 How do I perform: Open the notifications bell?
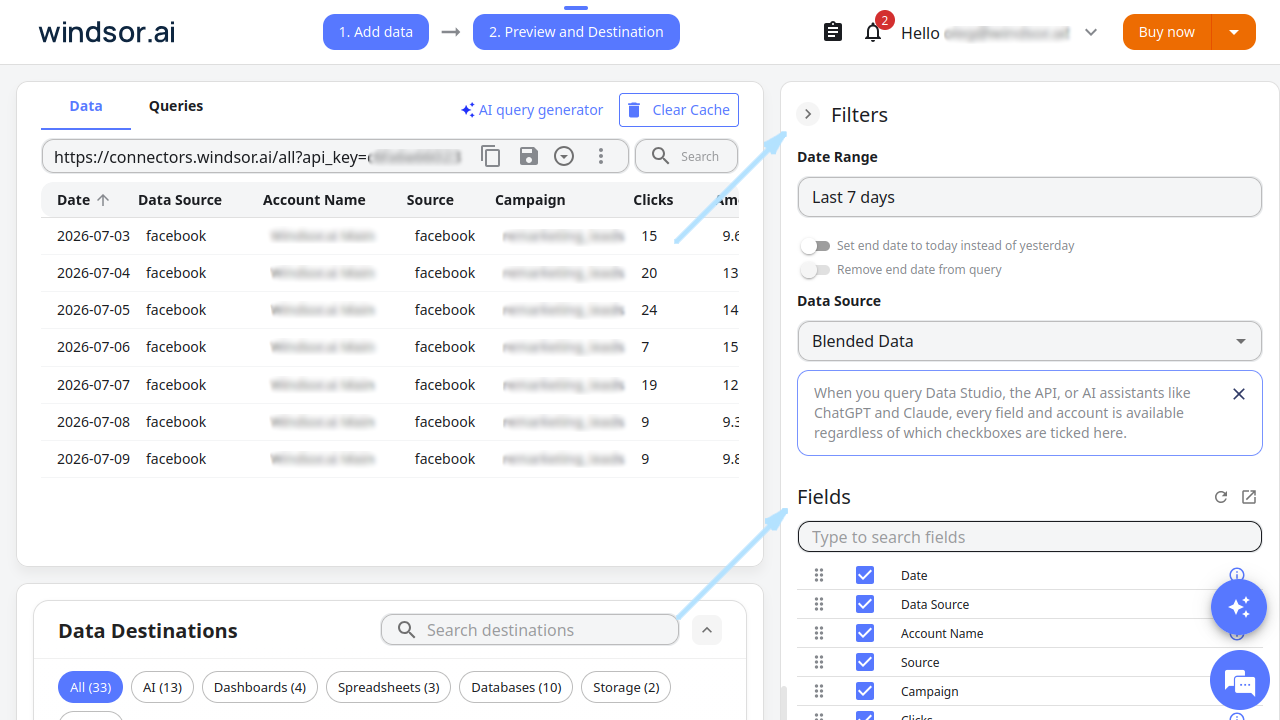[873, 32]
